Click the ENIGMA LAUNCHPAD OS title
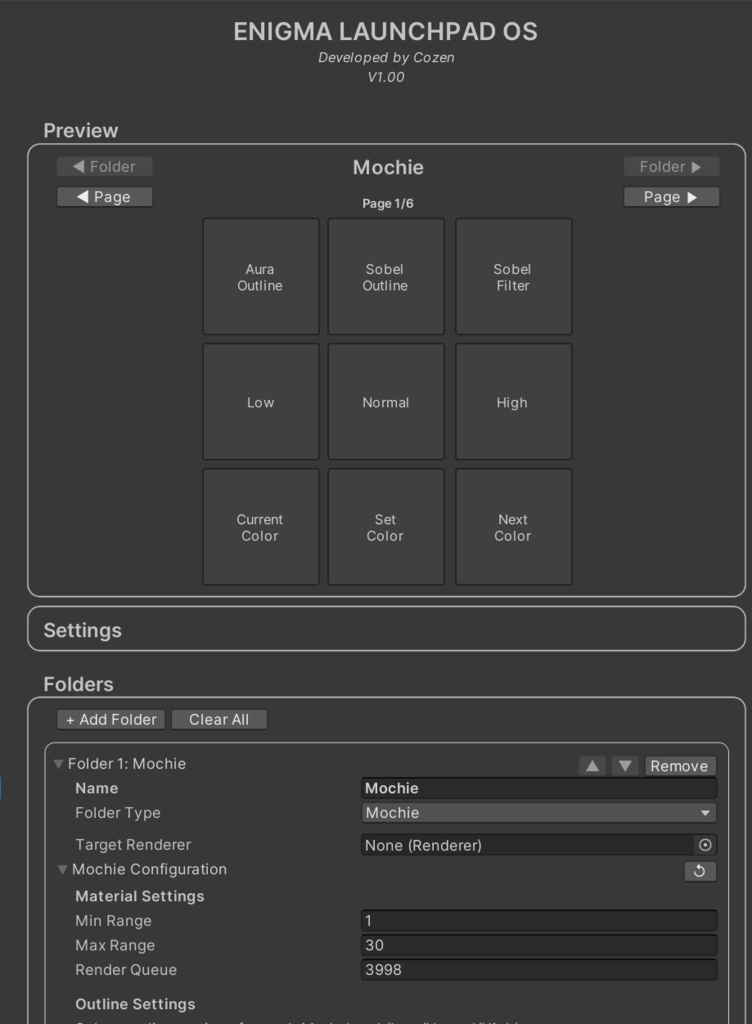Viewport: 752px width, 1024px height. 386,31
